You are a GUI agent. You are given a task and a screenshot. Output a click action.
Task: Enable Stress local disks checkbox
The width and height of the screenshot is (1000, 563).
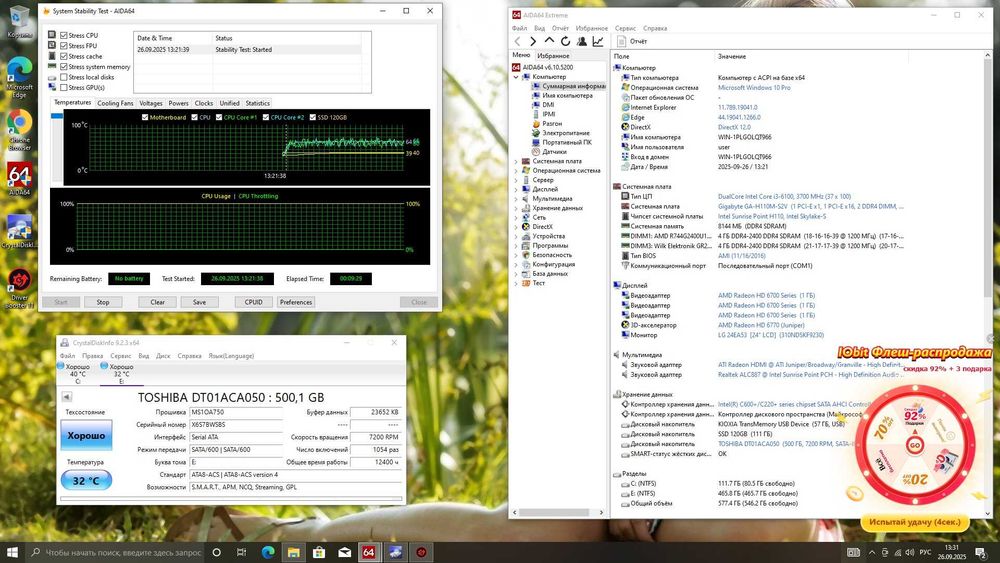point(64,77)
